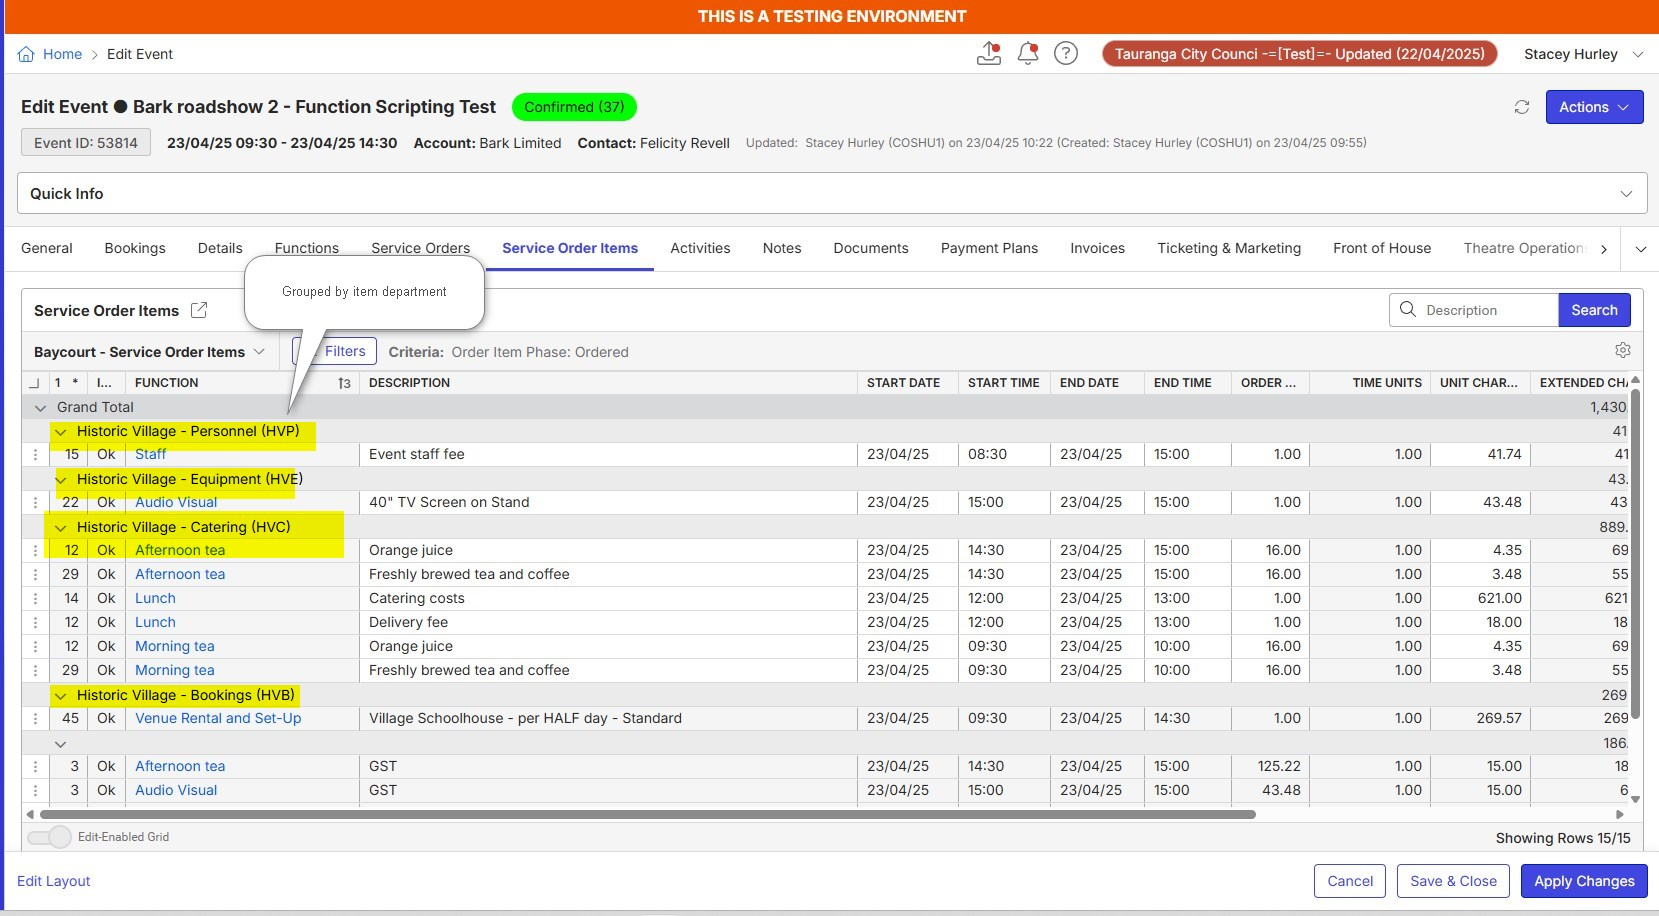Click the horizontal scrollbar of the grid
The image size is (1659, 916).
(647, 814)
